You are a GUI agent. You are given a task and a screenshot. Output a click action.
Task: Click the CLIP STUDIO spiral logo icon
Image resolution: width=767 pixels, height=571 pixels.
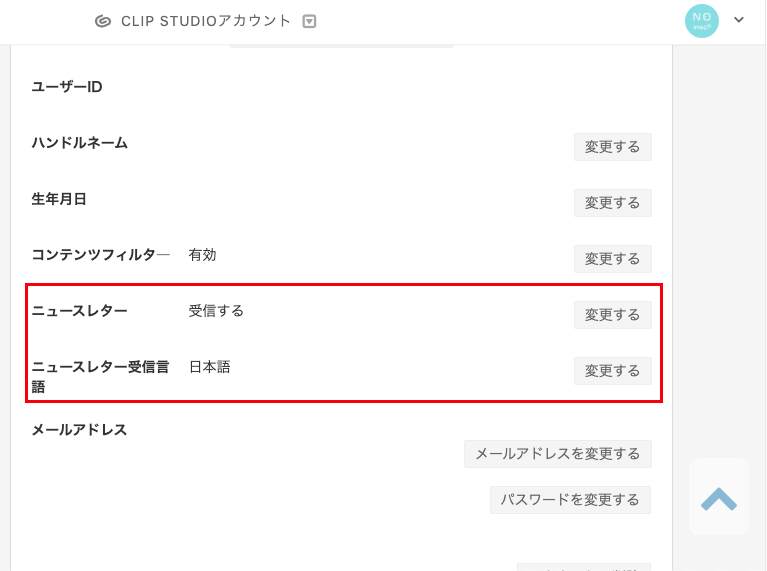point(103,22)
